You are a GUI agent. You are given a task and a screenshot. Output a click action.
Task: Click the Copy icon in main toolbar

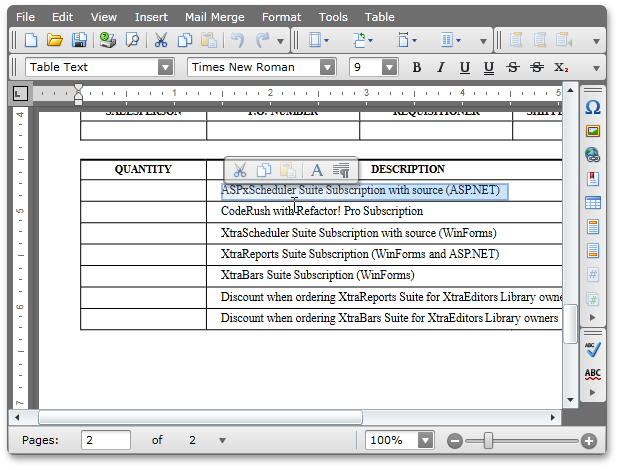click(x=185, y=40)
